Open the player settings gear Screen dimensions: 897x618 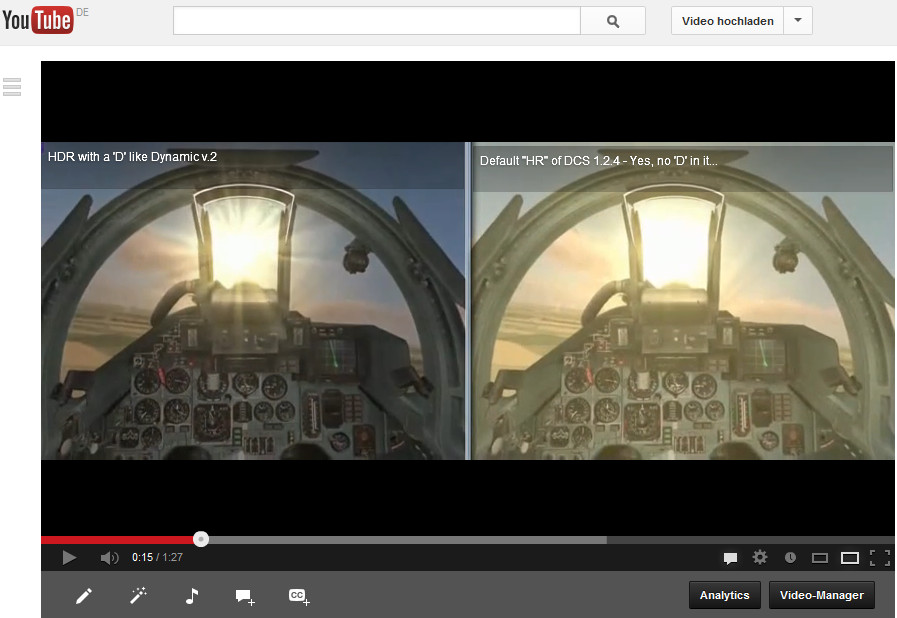[x=760, y=557]
